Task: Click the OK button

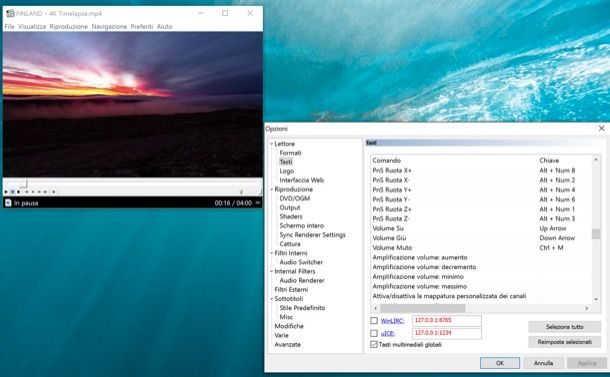Action: 500,363
